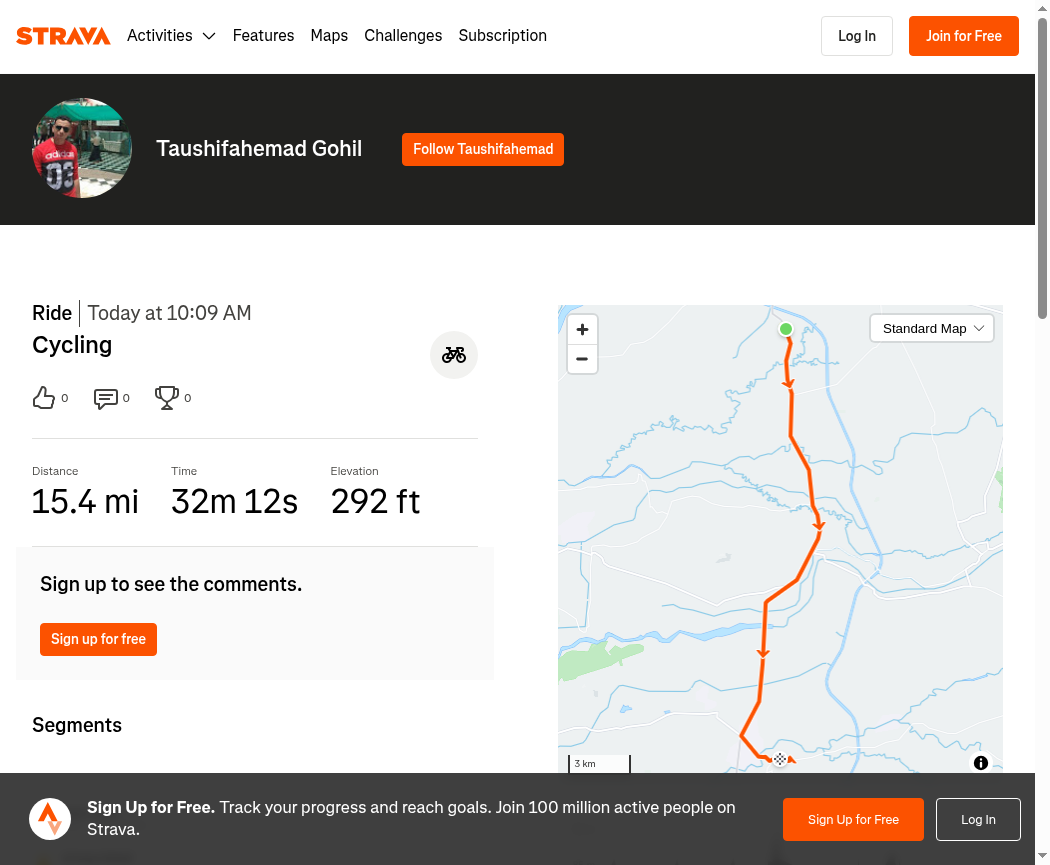1050x865 pixels.
Task: Click Sign up for free under comments
Action: pyautogui.click(x=98, y=639)
